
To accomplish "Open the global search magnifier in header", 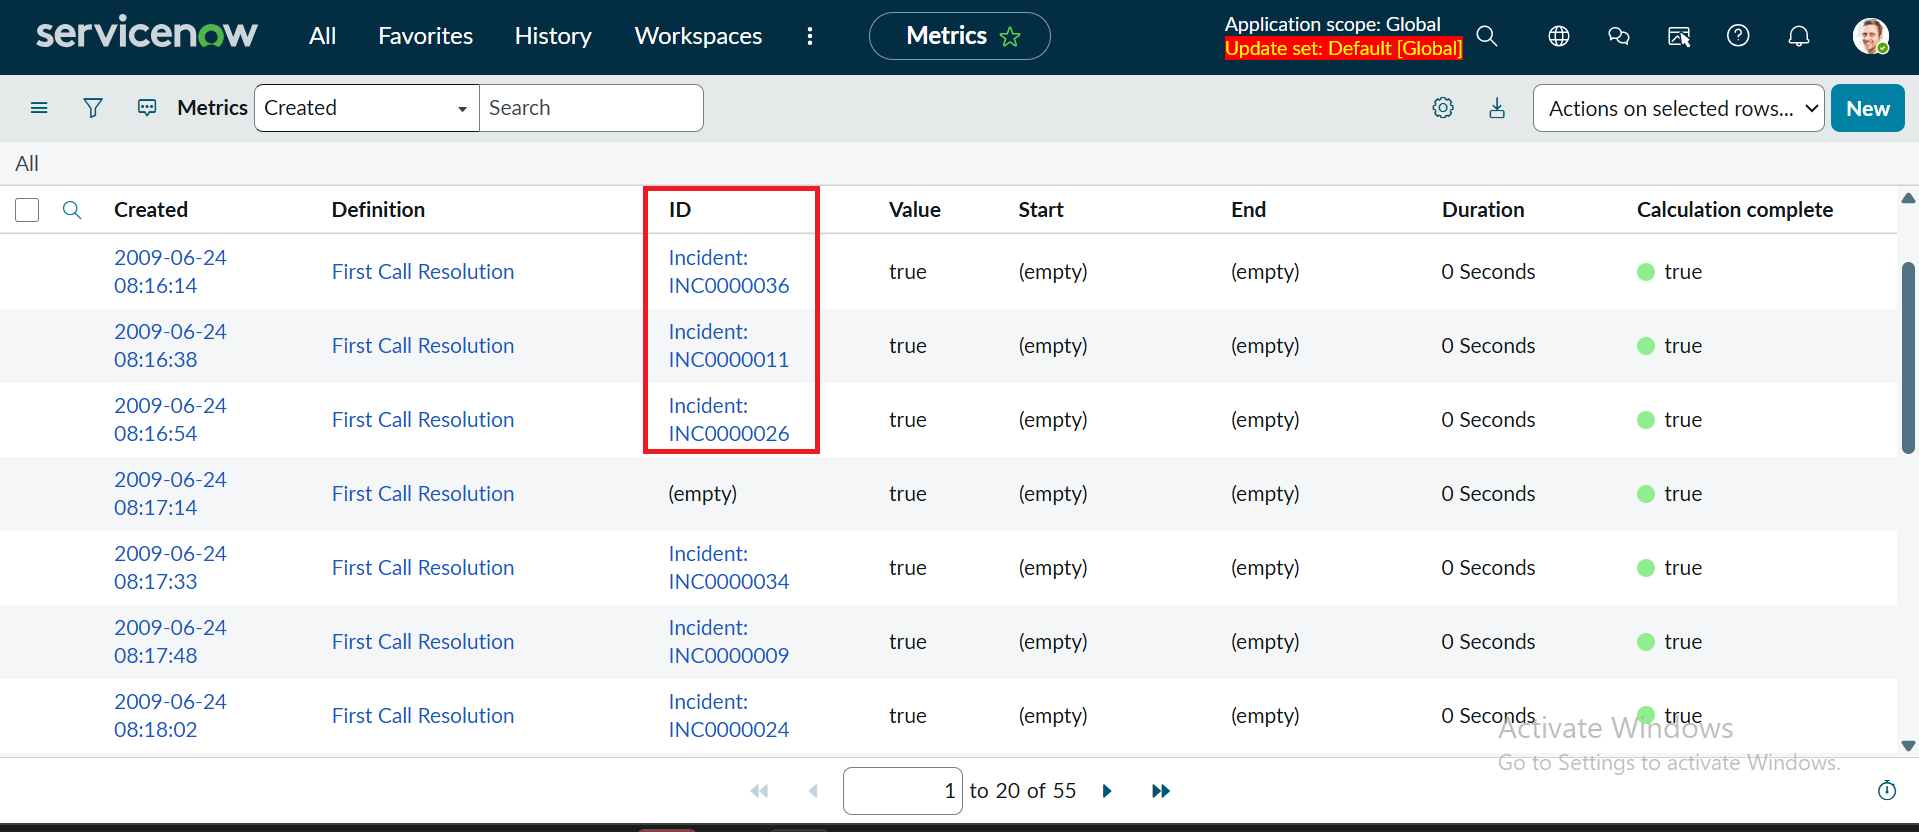I will pyautogui.click(x=1487, y=36).
